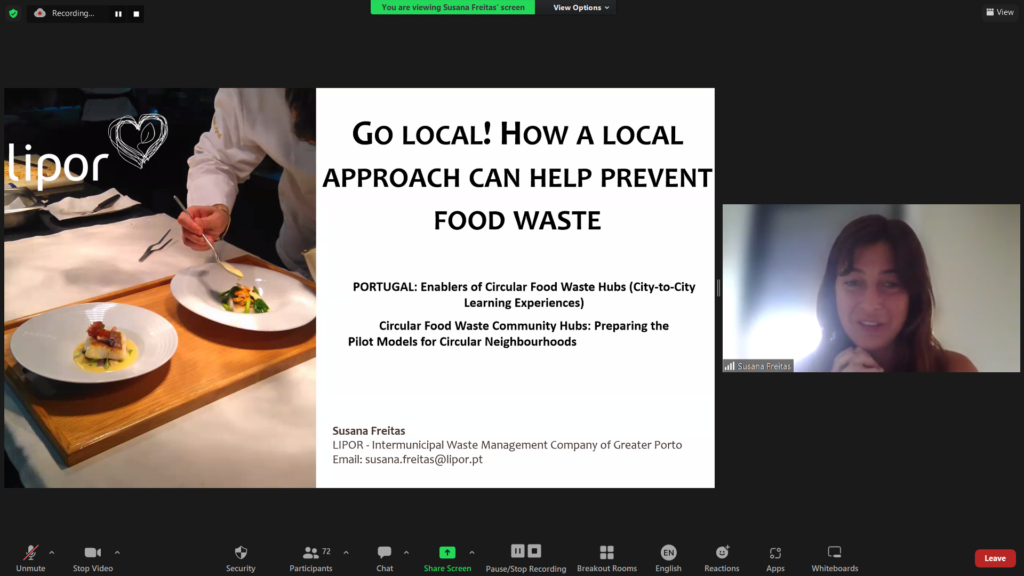Stop the recording in the top bar
The width and height of the screenshot is (1024, 576).
[x=136, y=14]
